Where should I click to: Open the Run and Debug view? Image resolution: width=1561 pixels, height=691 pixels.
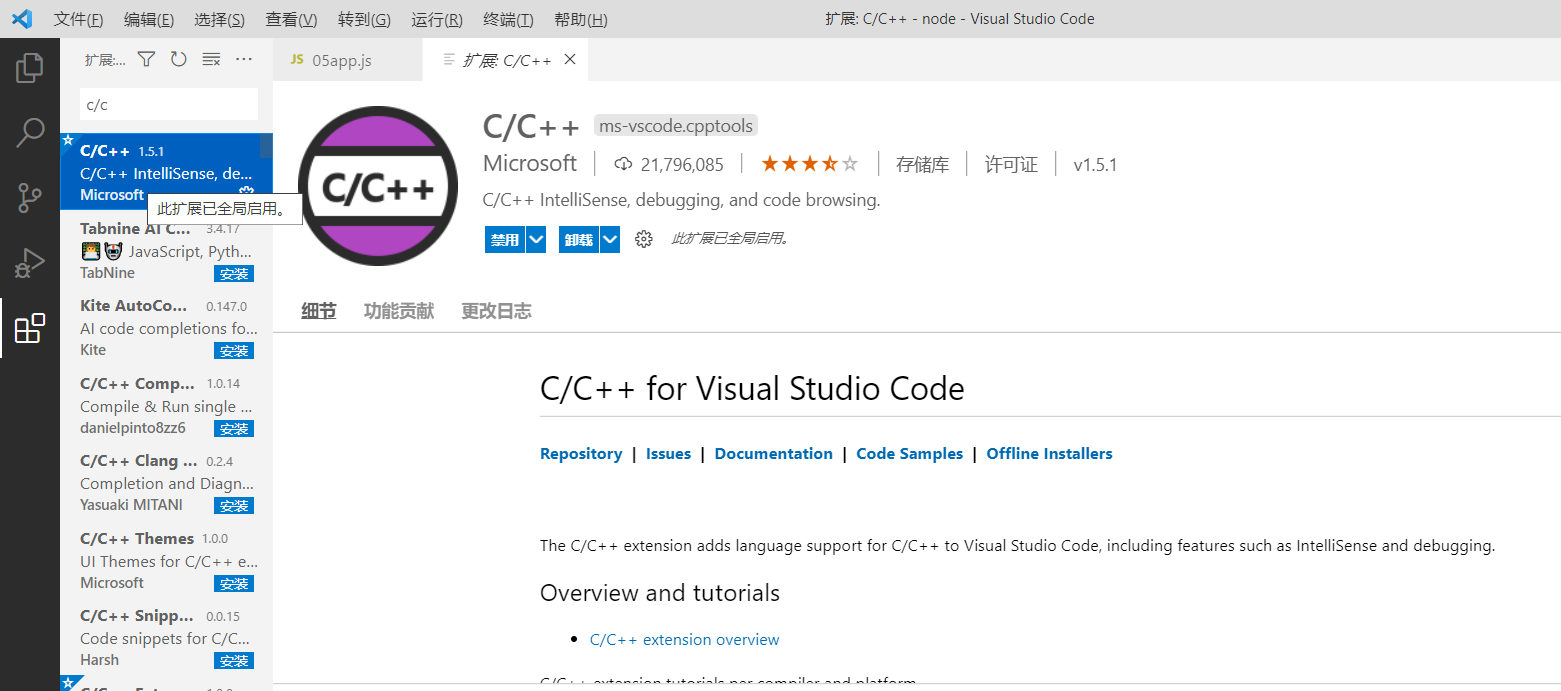[30, 263]
